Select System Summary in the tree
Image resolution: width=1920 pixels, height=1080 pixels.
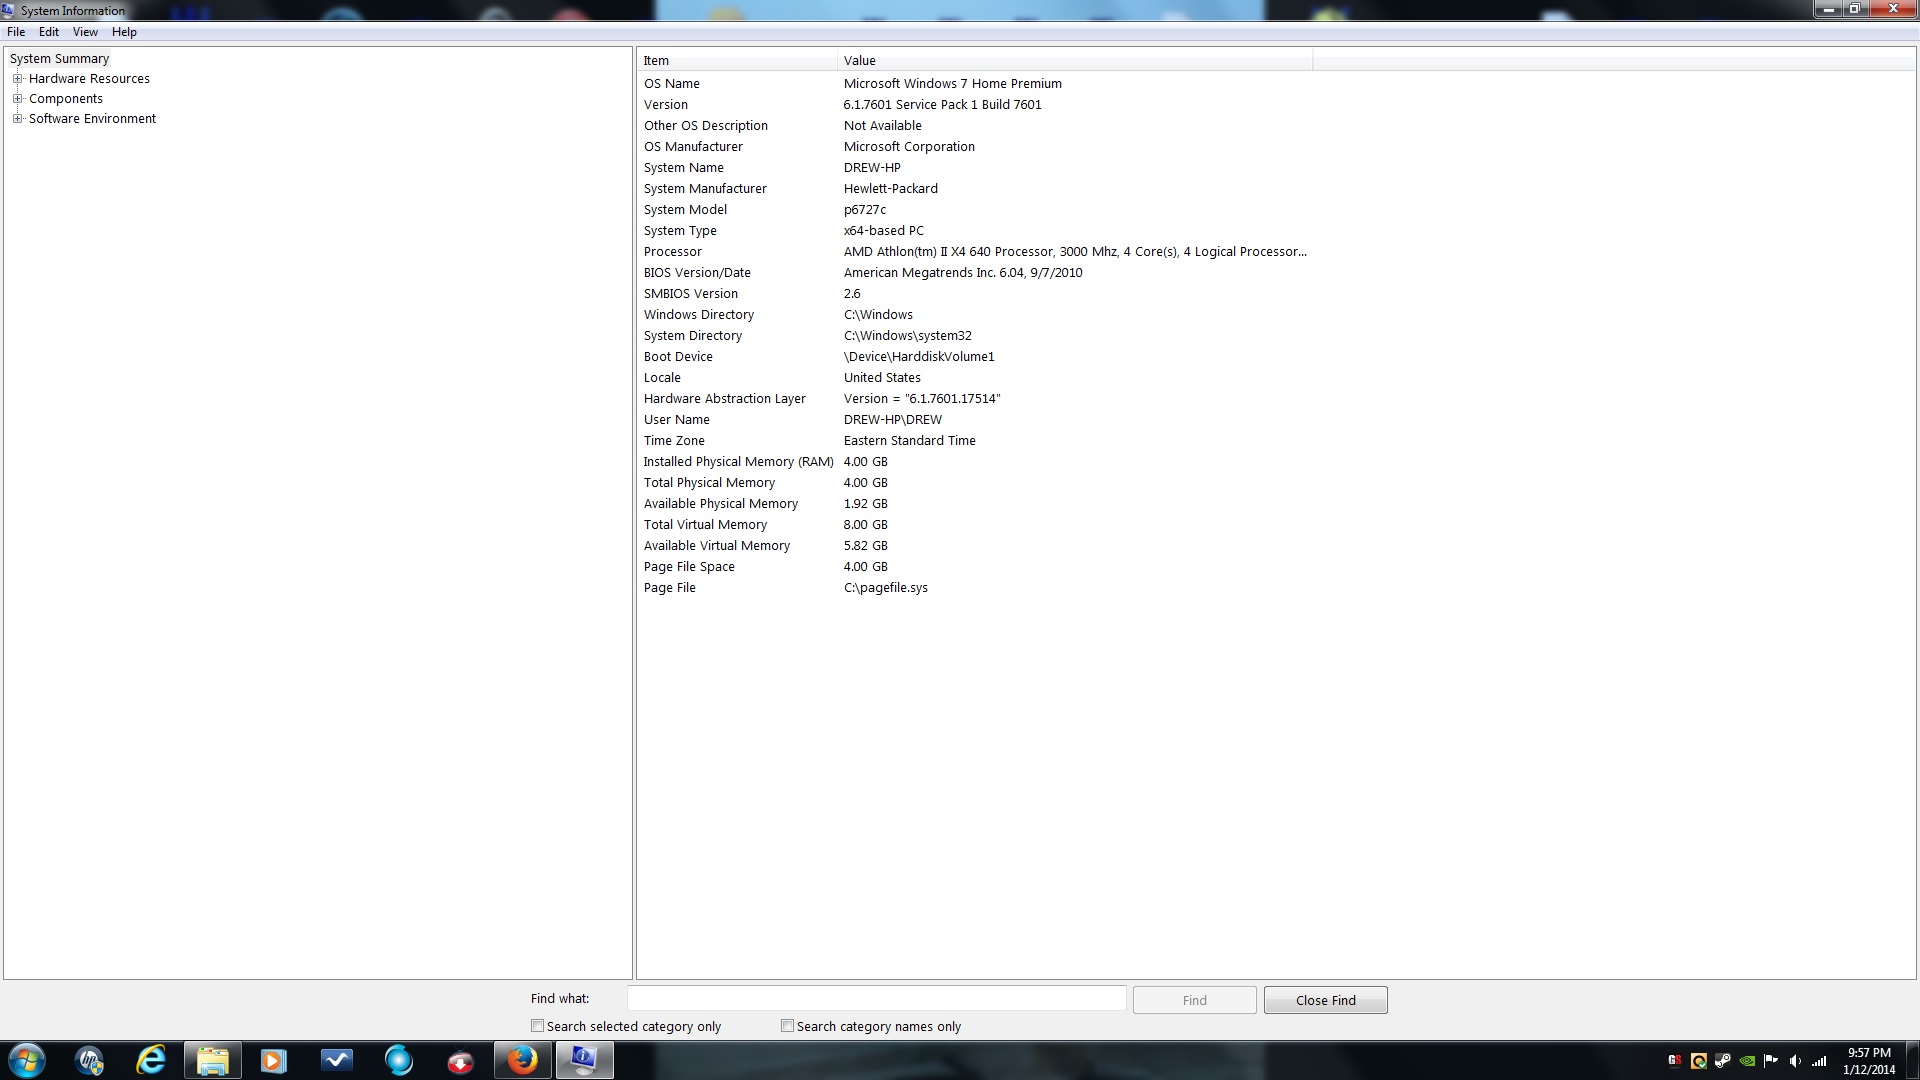click(x=59, y=58)
